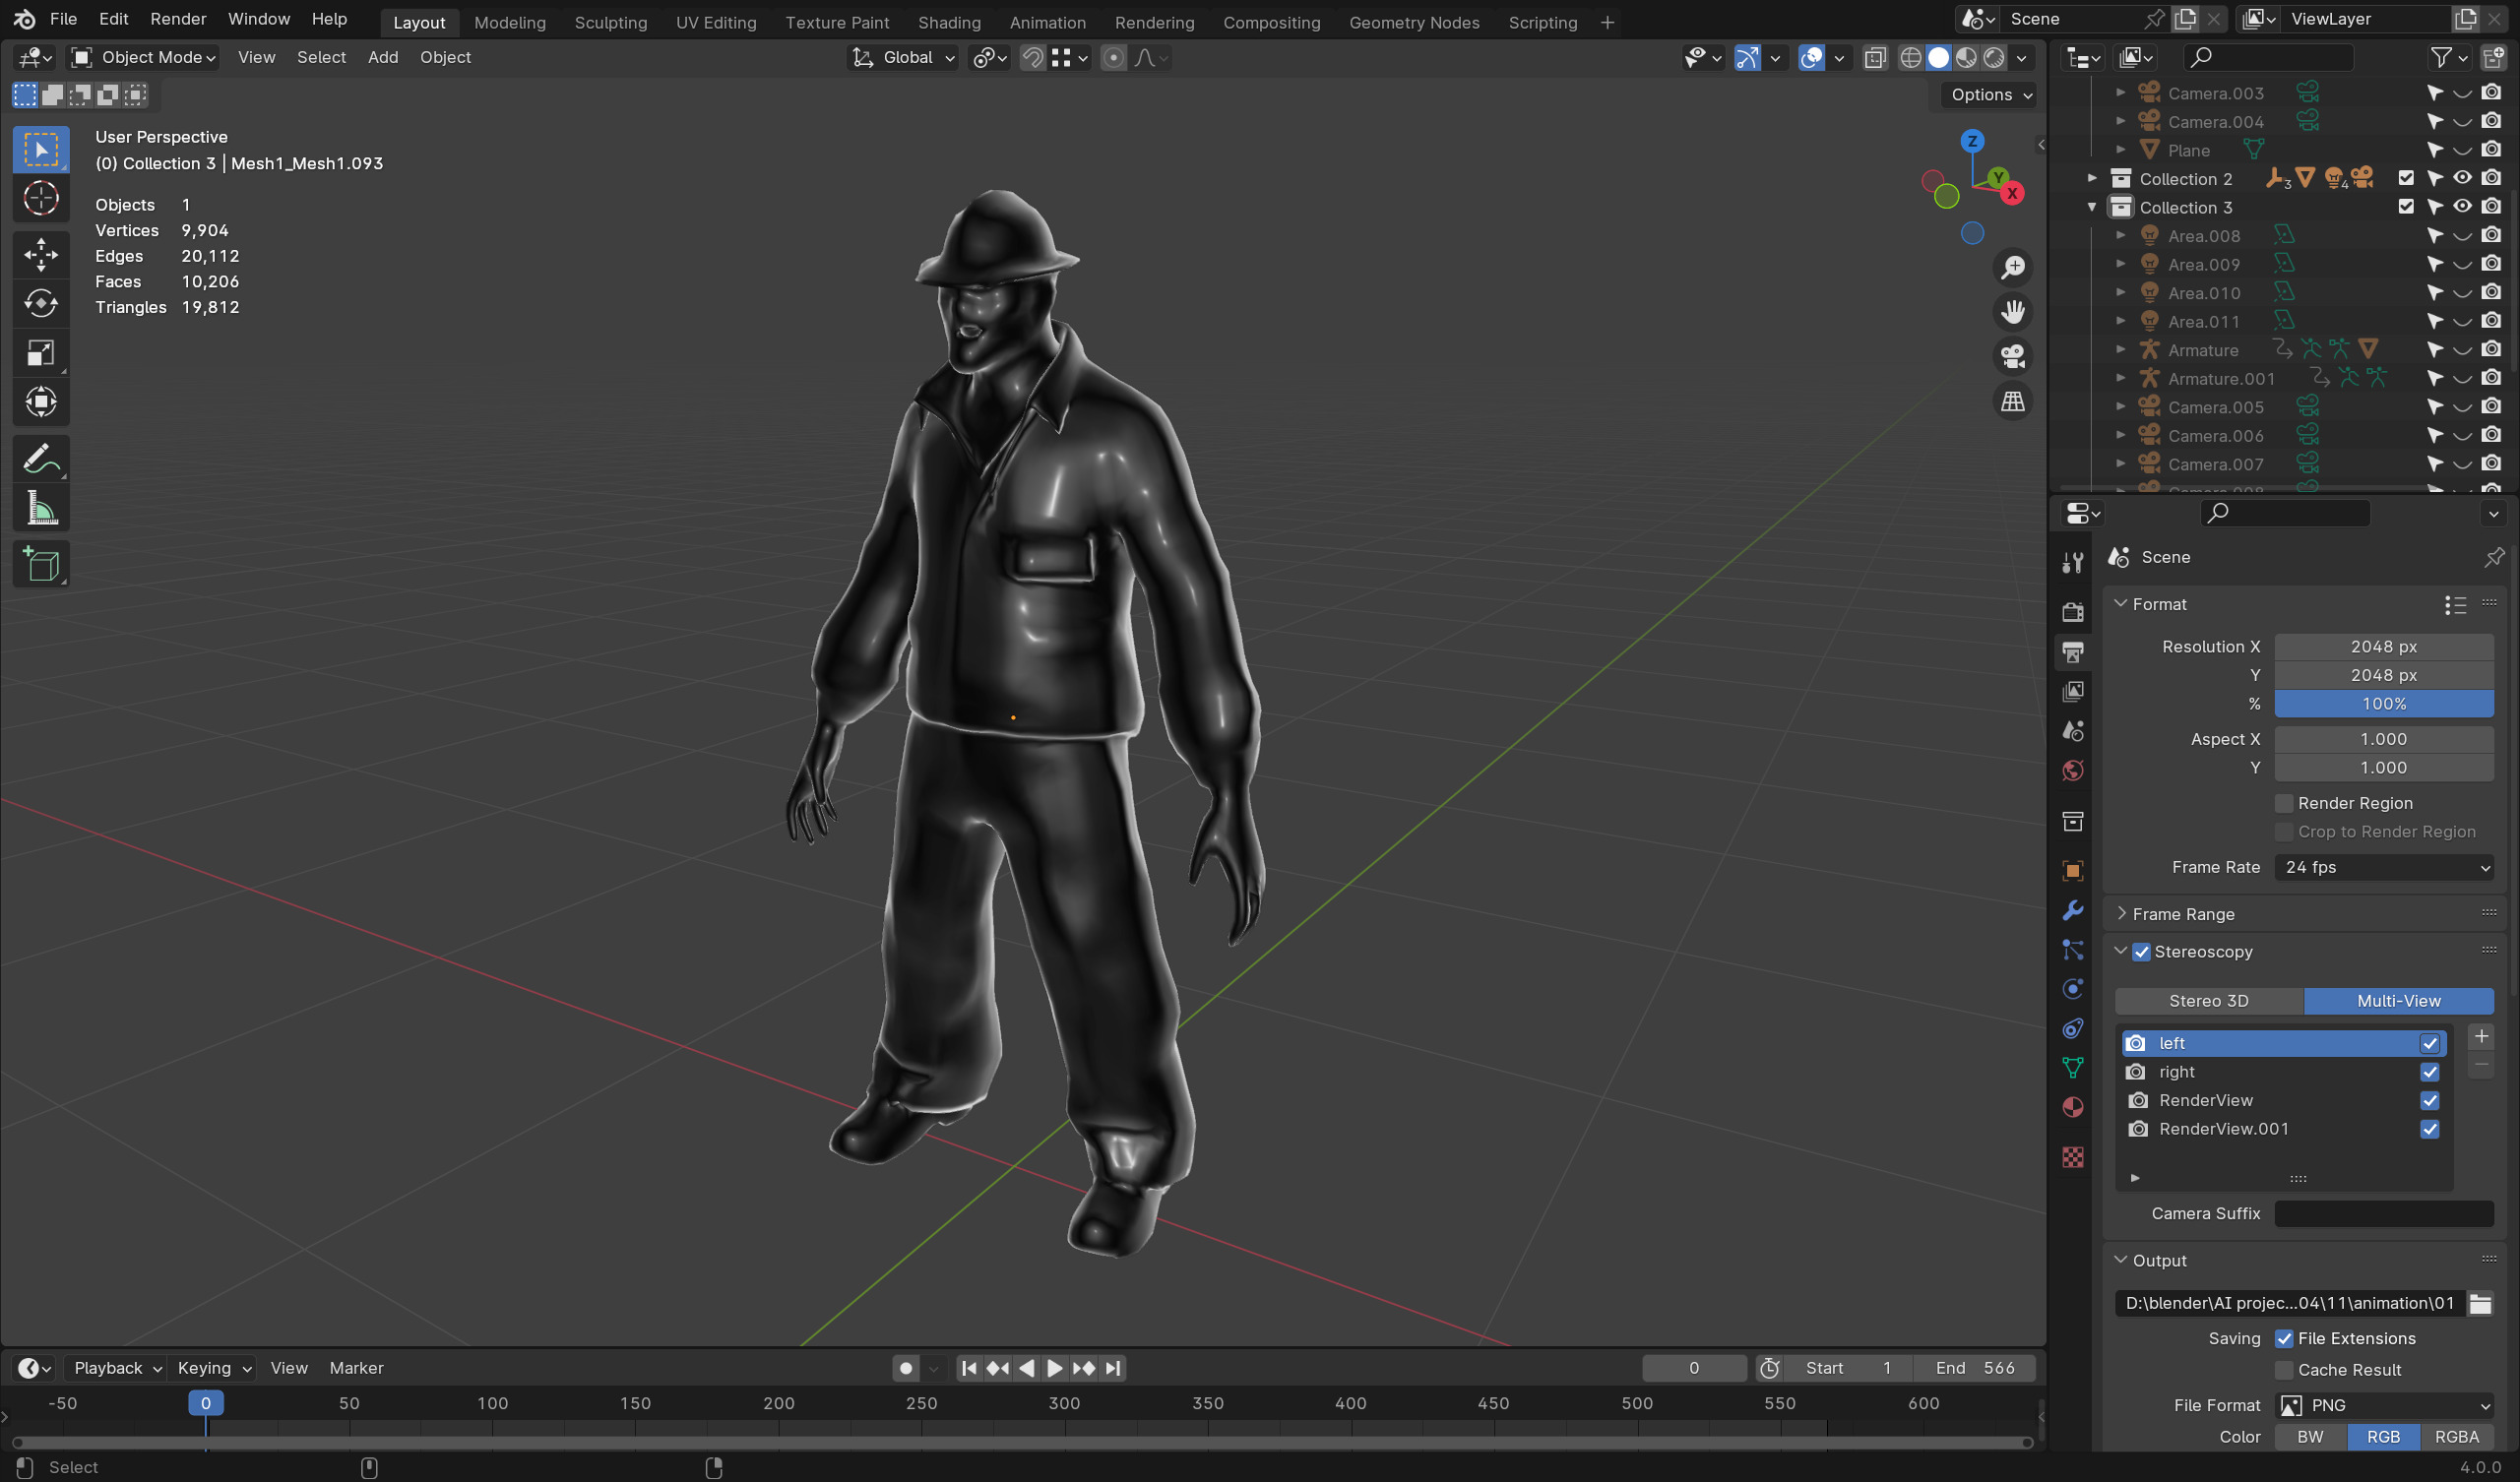Activate the Transform tool
Screen dimensions: 2520x1482
[41, 402]
